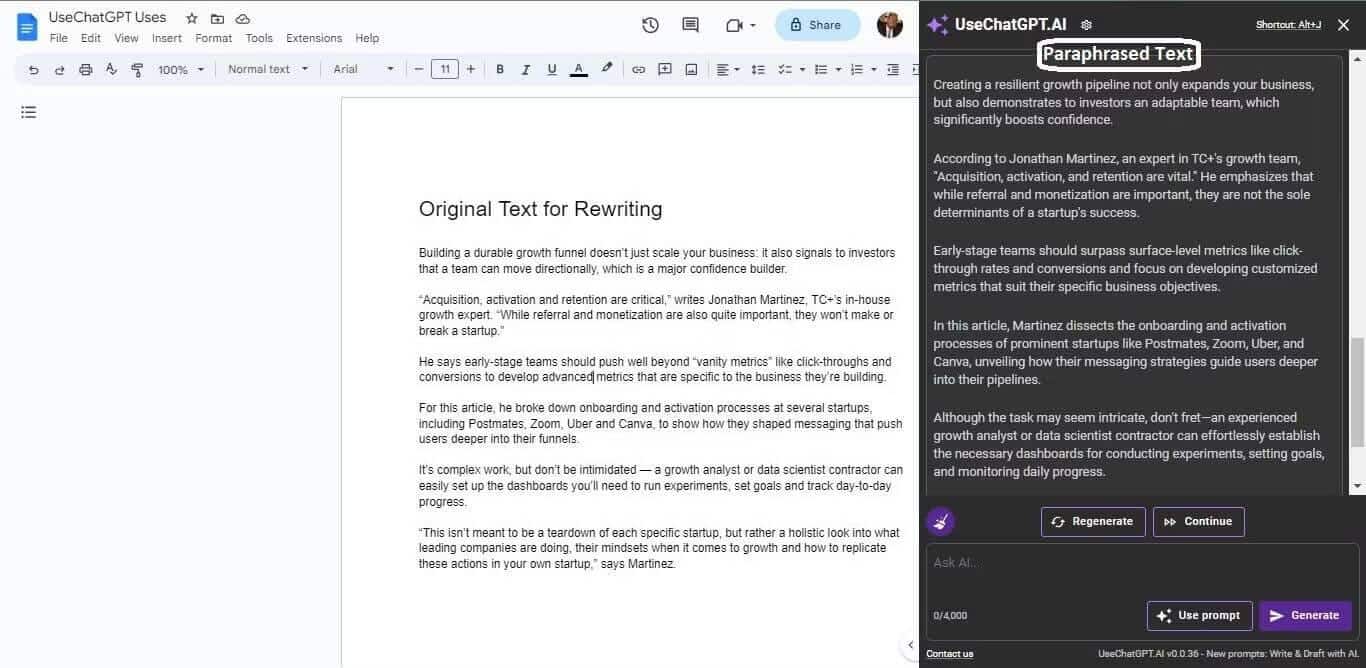Insert a link

point(638,69)
